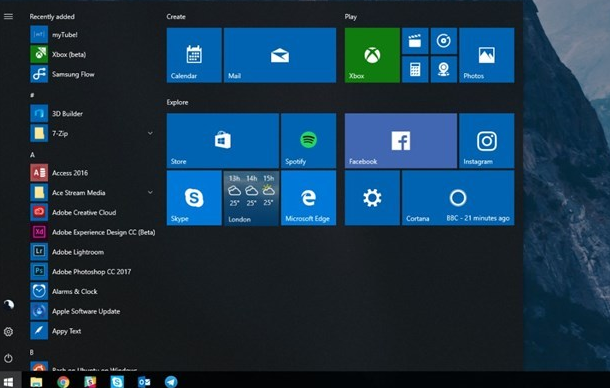Launch Xbox (beta) from Recently added

click(93, 54)
